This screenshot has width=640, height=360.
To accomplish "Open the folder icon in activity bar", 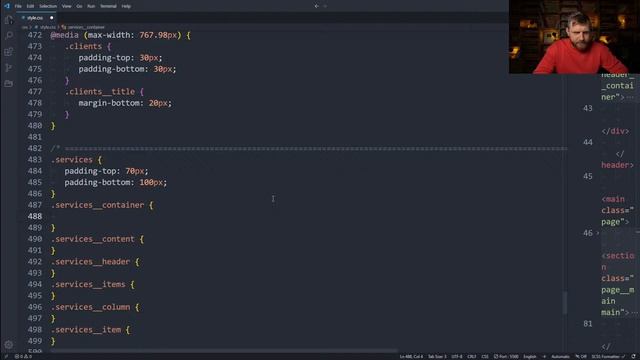I will click(9, 83).
